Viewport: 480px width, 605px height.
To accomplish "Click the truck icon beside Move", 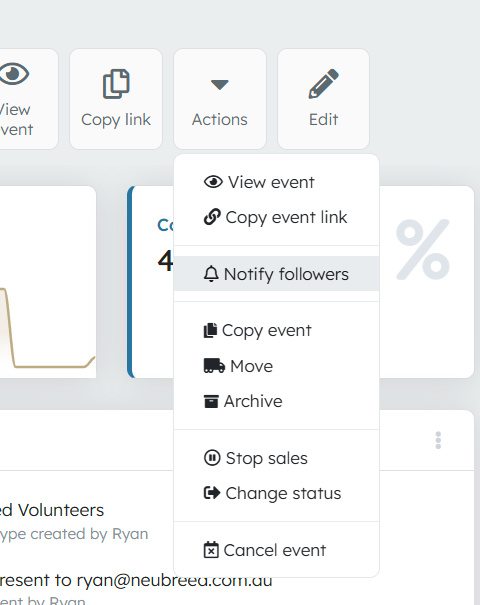I will 214,366.
